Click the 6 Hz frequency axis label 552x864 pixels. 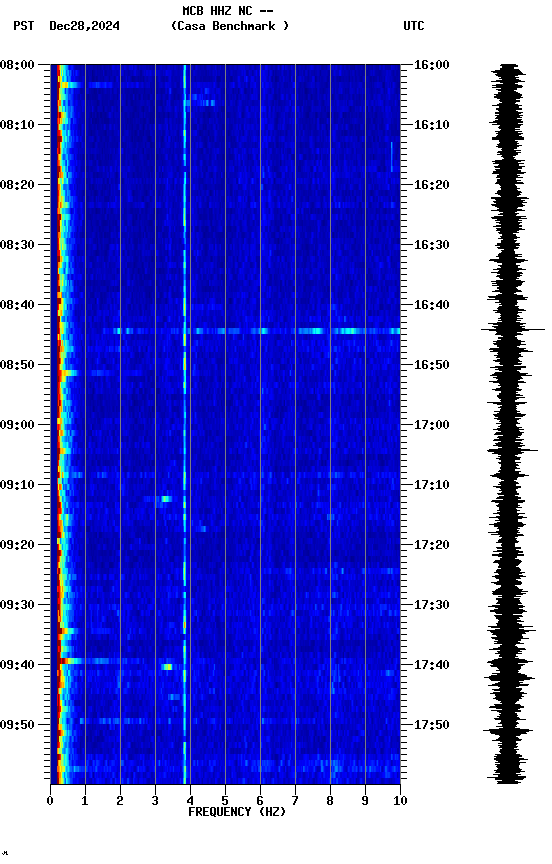coord(260,801)
